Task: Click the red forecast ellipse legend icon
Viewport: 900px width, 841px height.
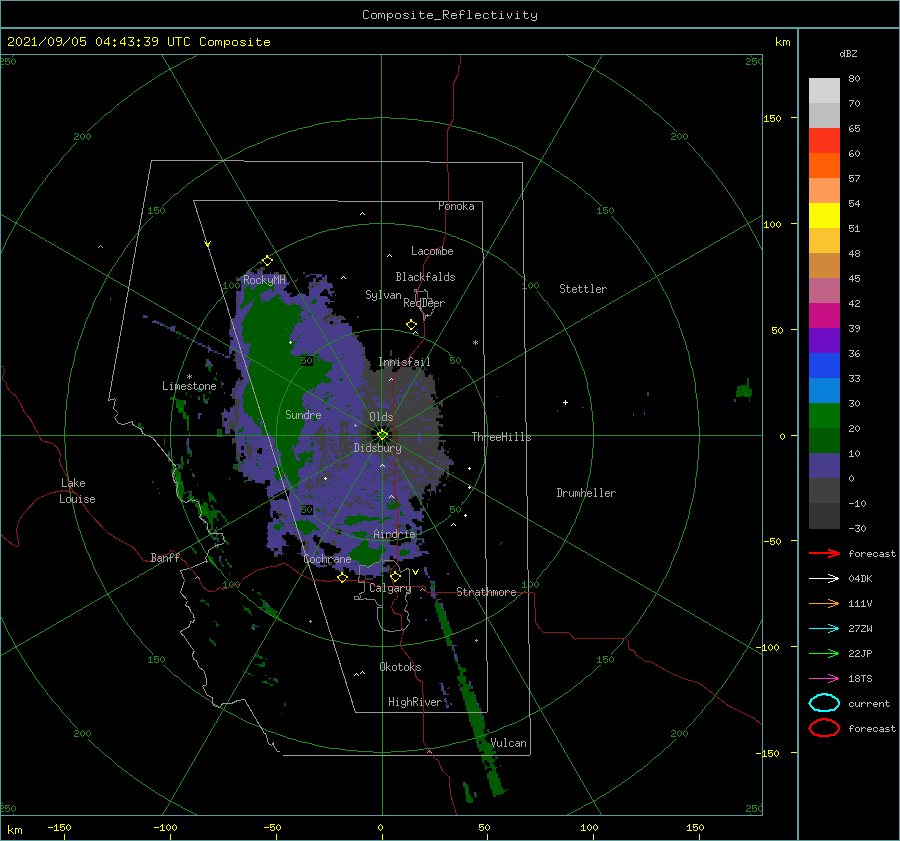Action: pos(824,728)
